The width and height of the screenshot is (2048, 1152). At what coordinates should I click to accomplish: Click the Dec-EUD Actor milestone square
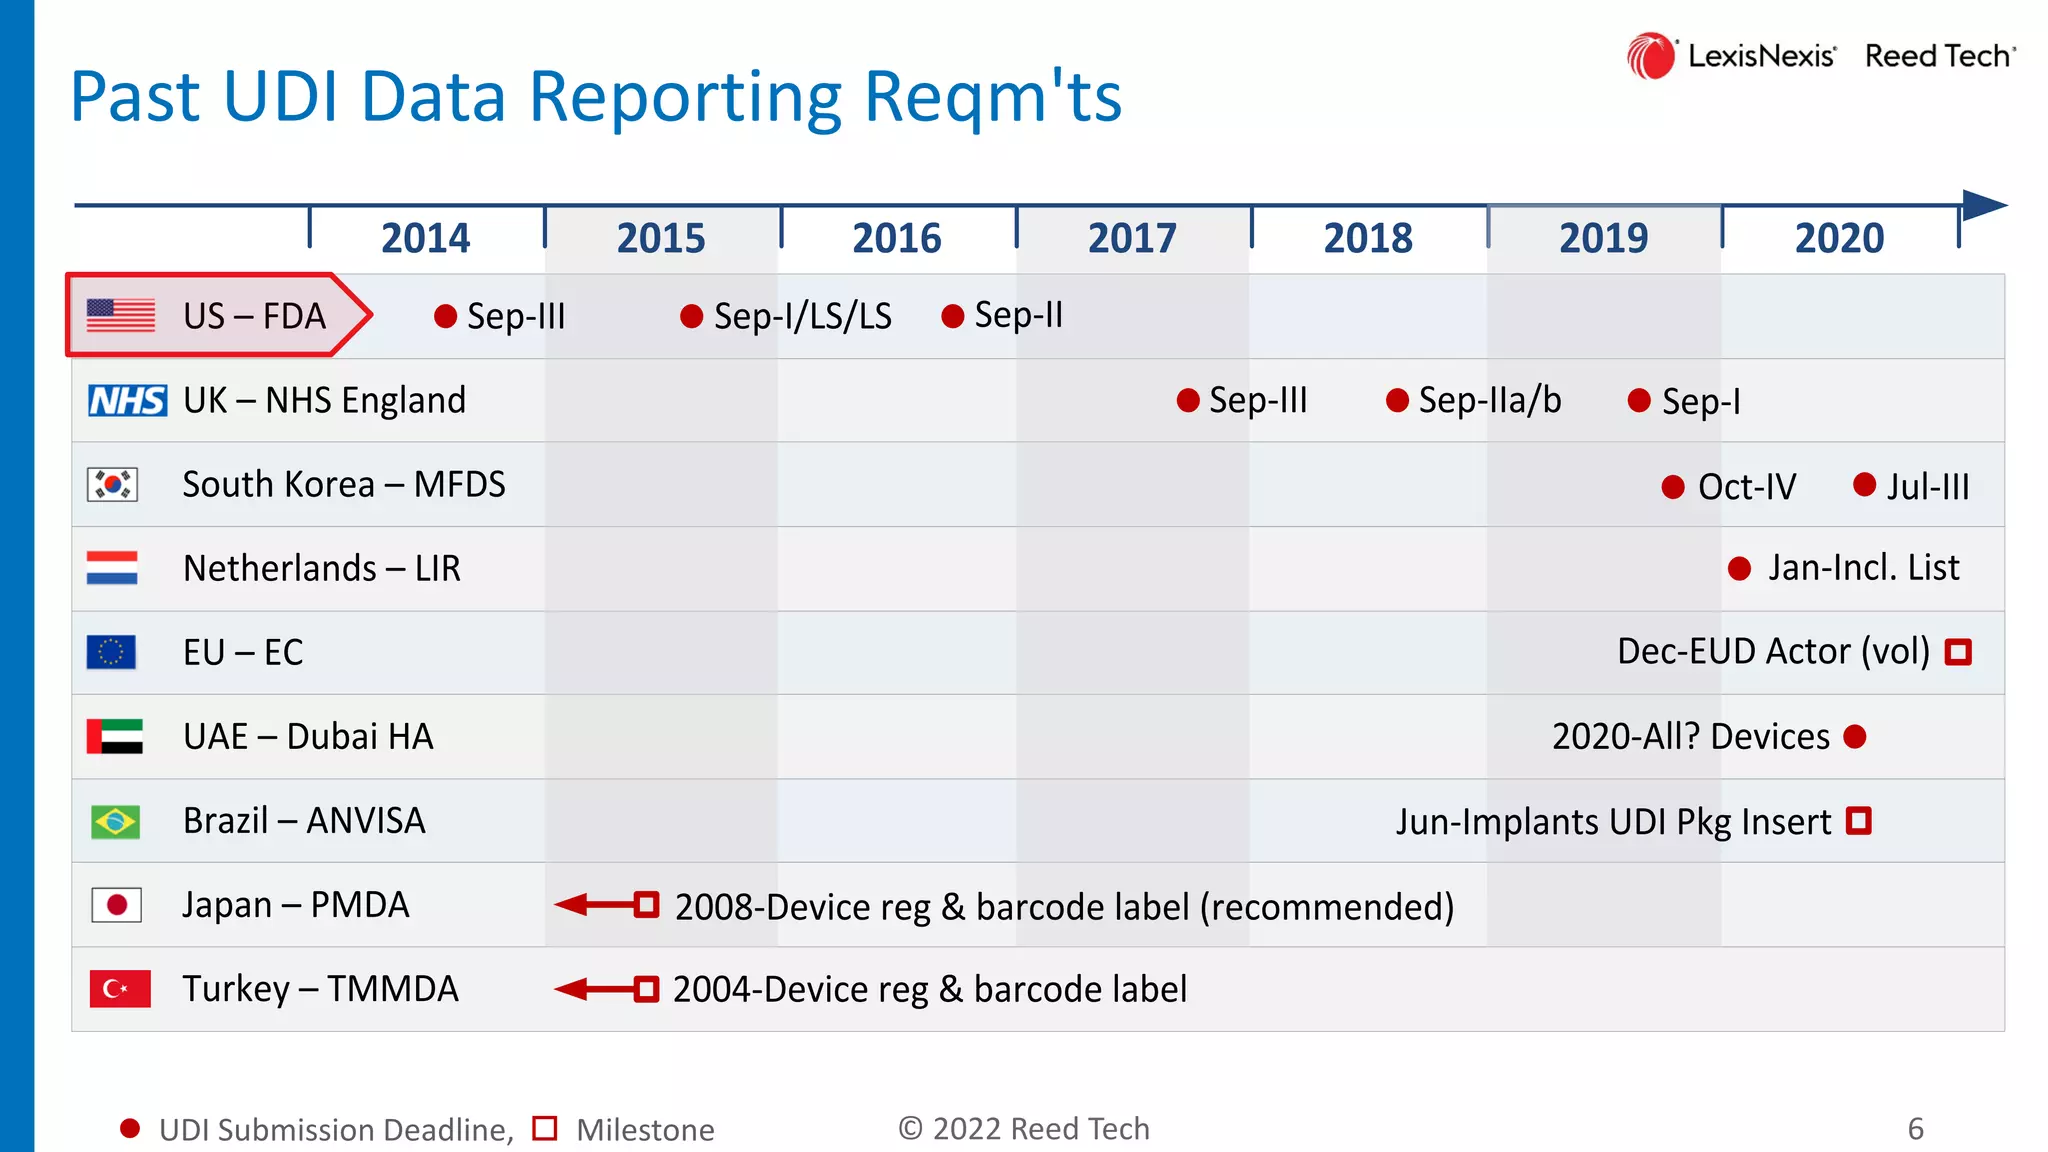click(x=1957, y=652)
